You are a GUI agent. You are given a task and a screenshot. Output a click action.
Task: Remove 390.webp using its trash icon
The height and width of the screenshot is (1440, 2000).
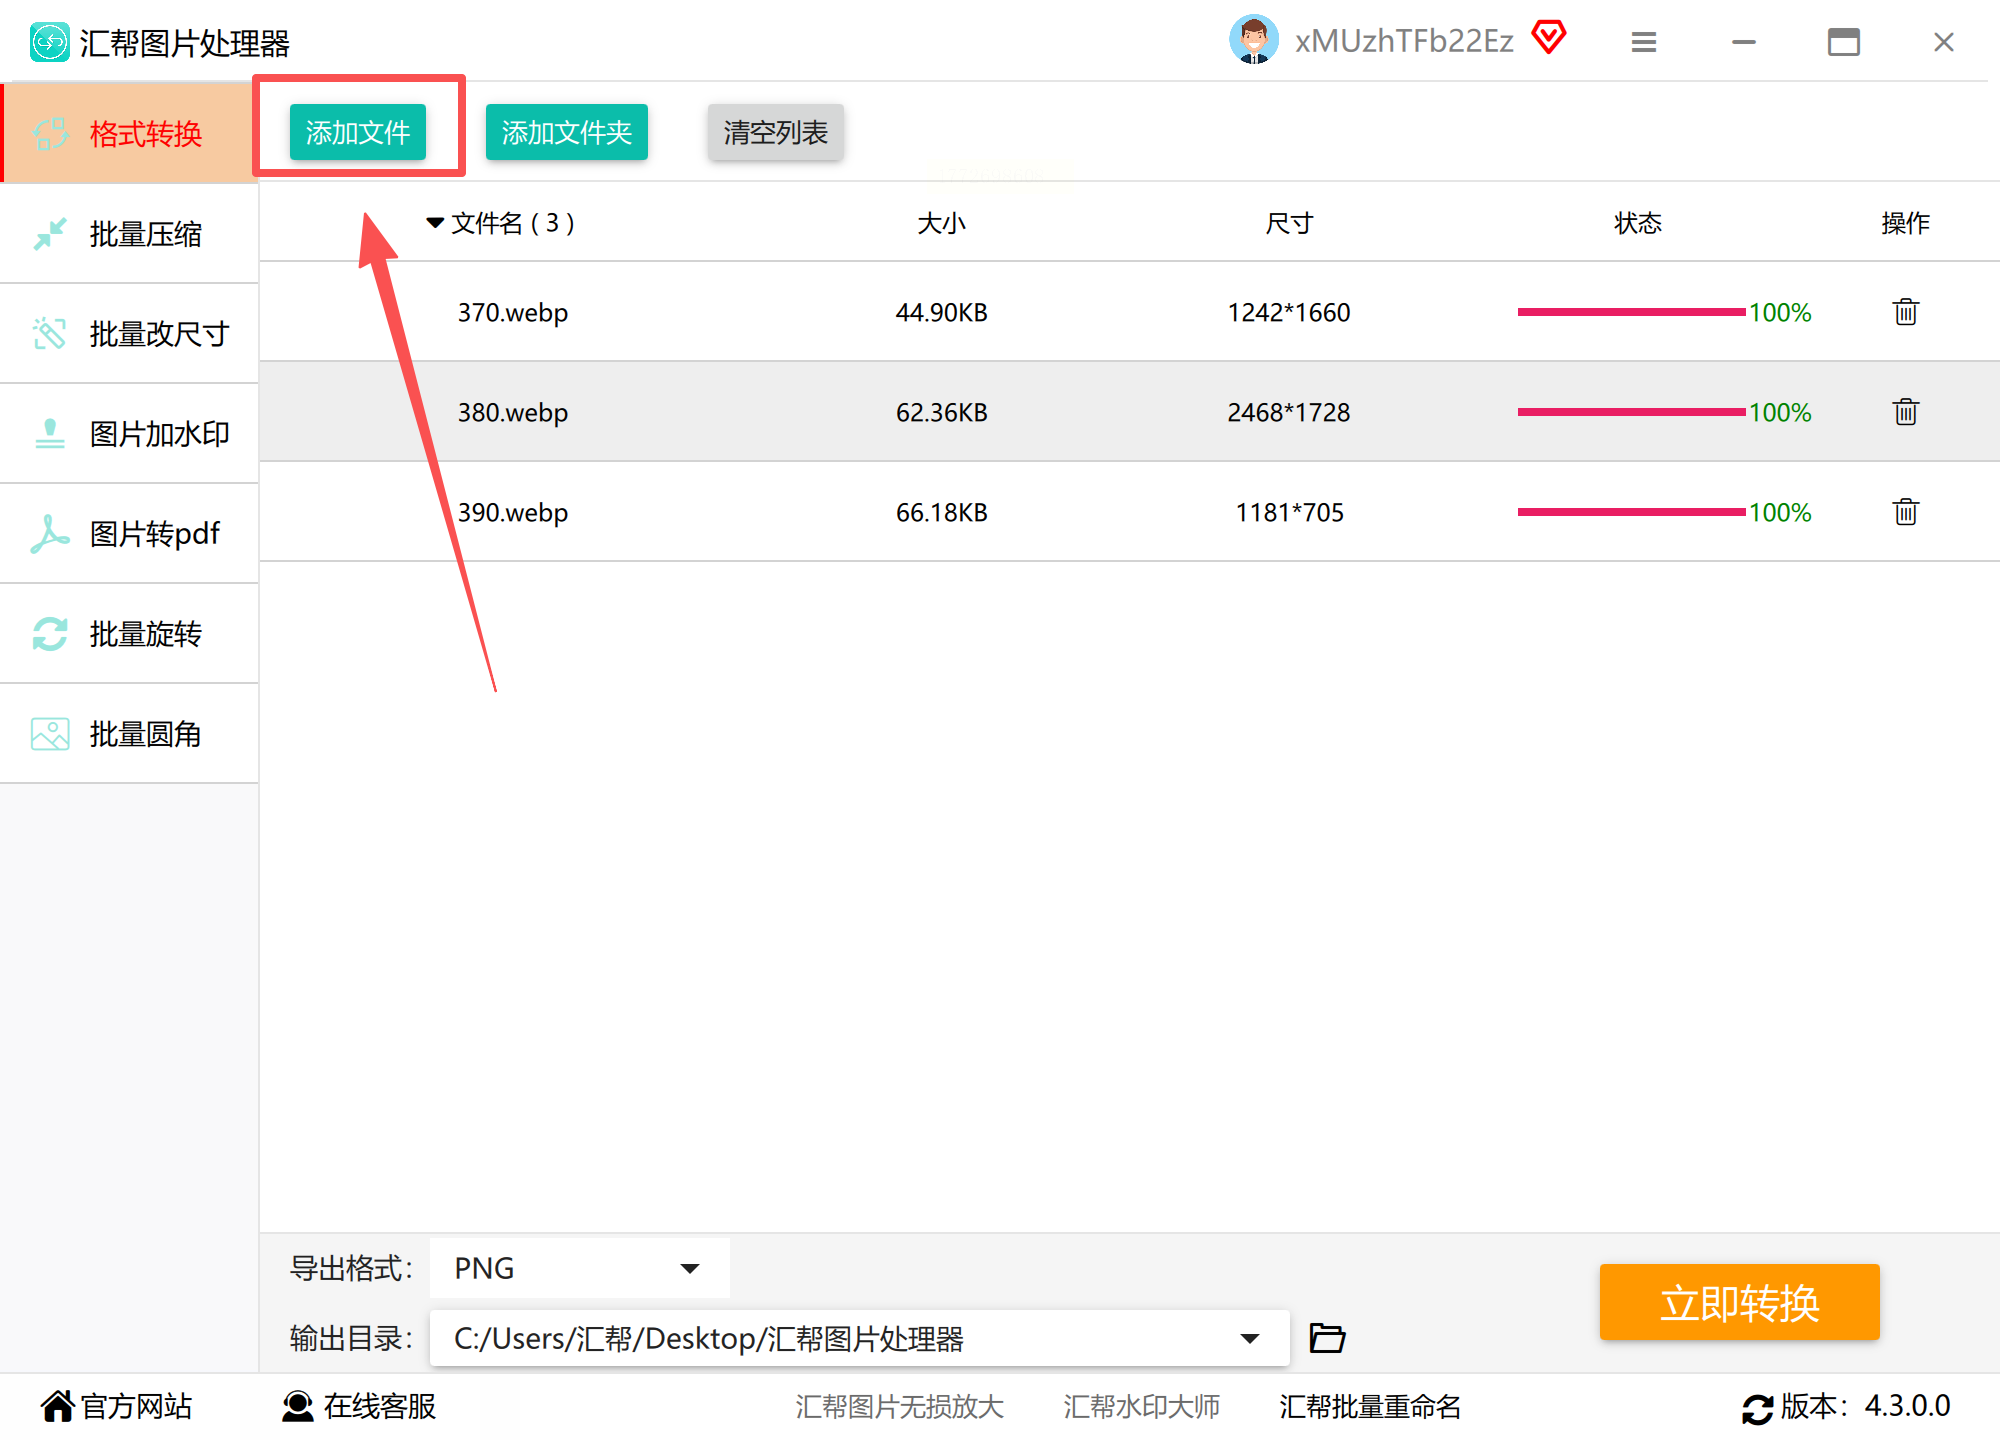coord(1905,512)
